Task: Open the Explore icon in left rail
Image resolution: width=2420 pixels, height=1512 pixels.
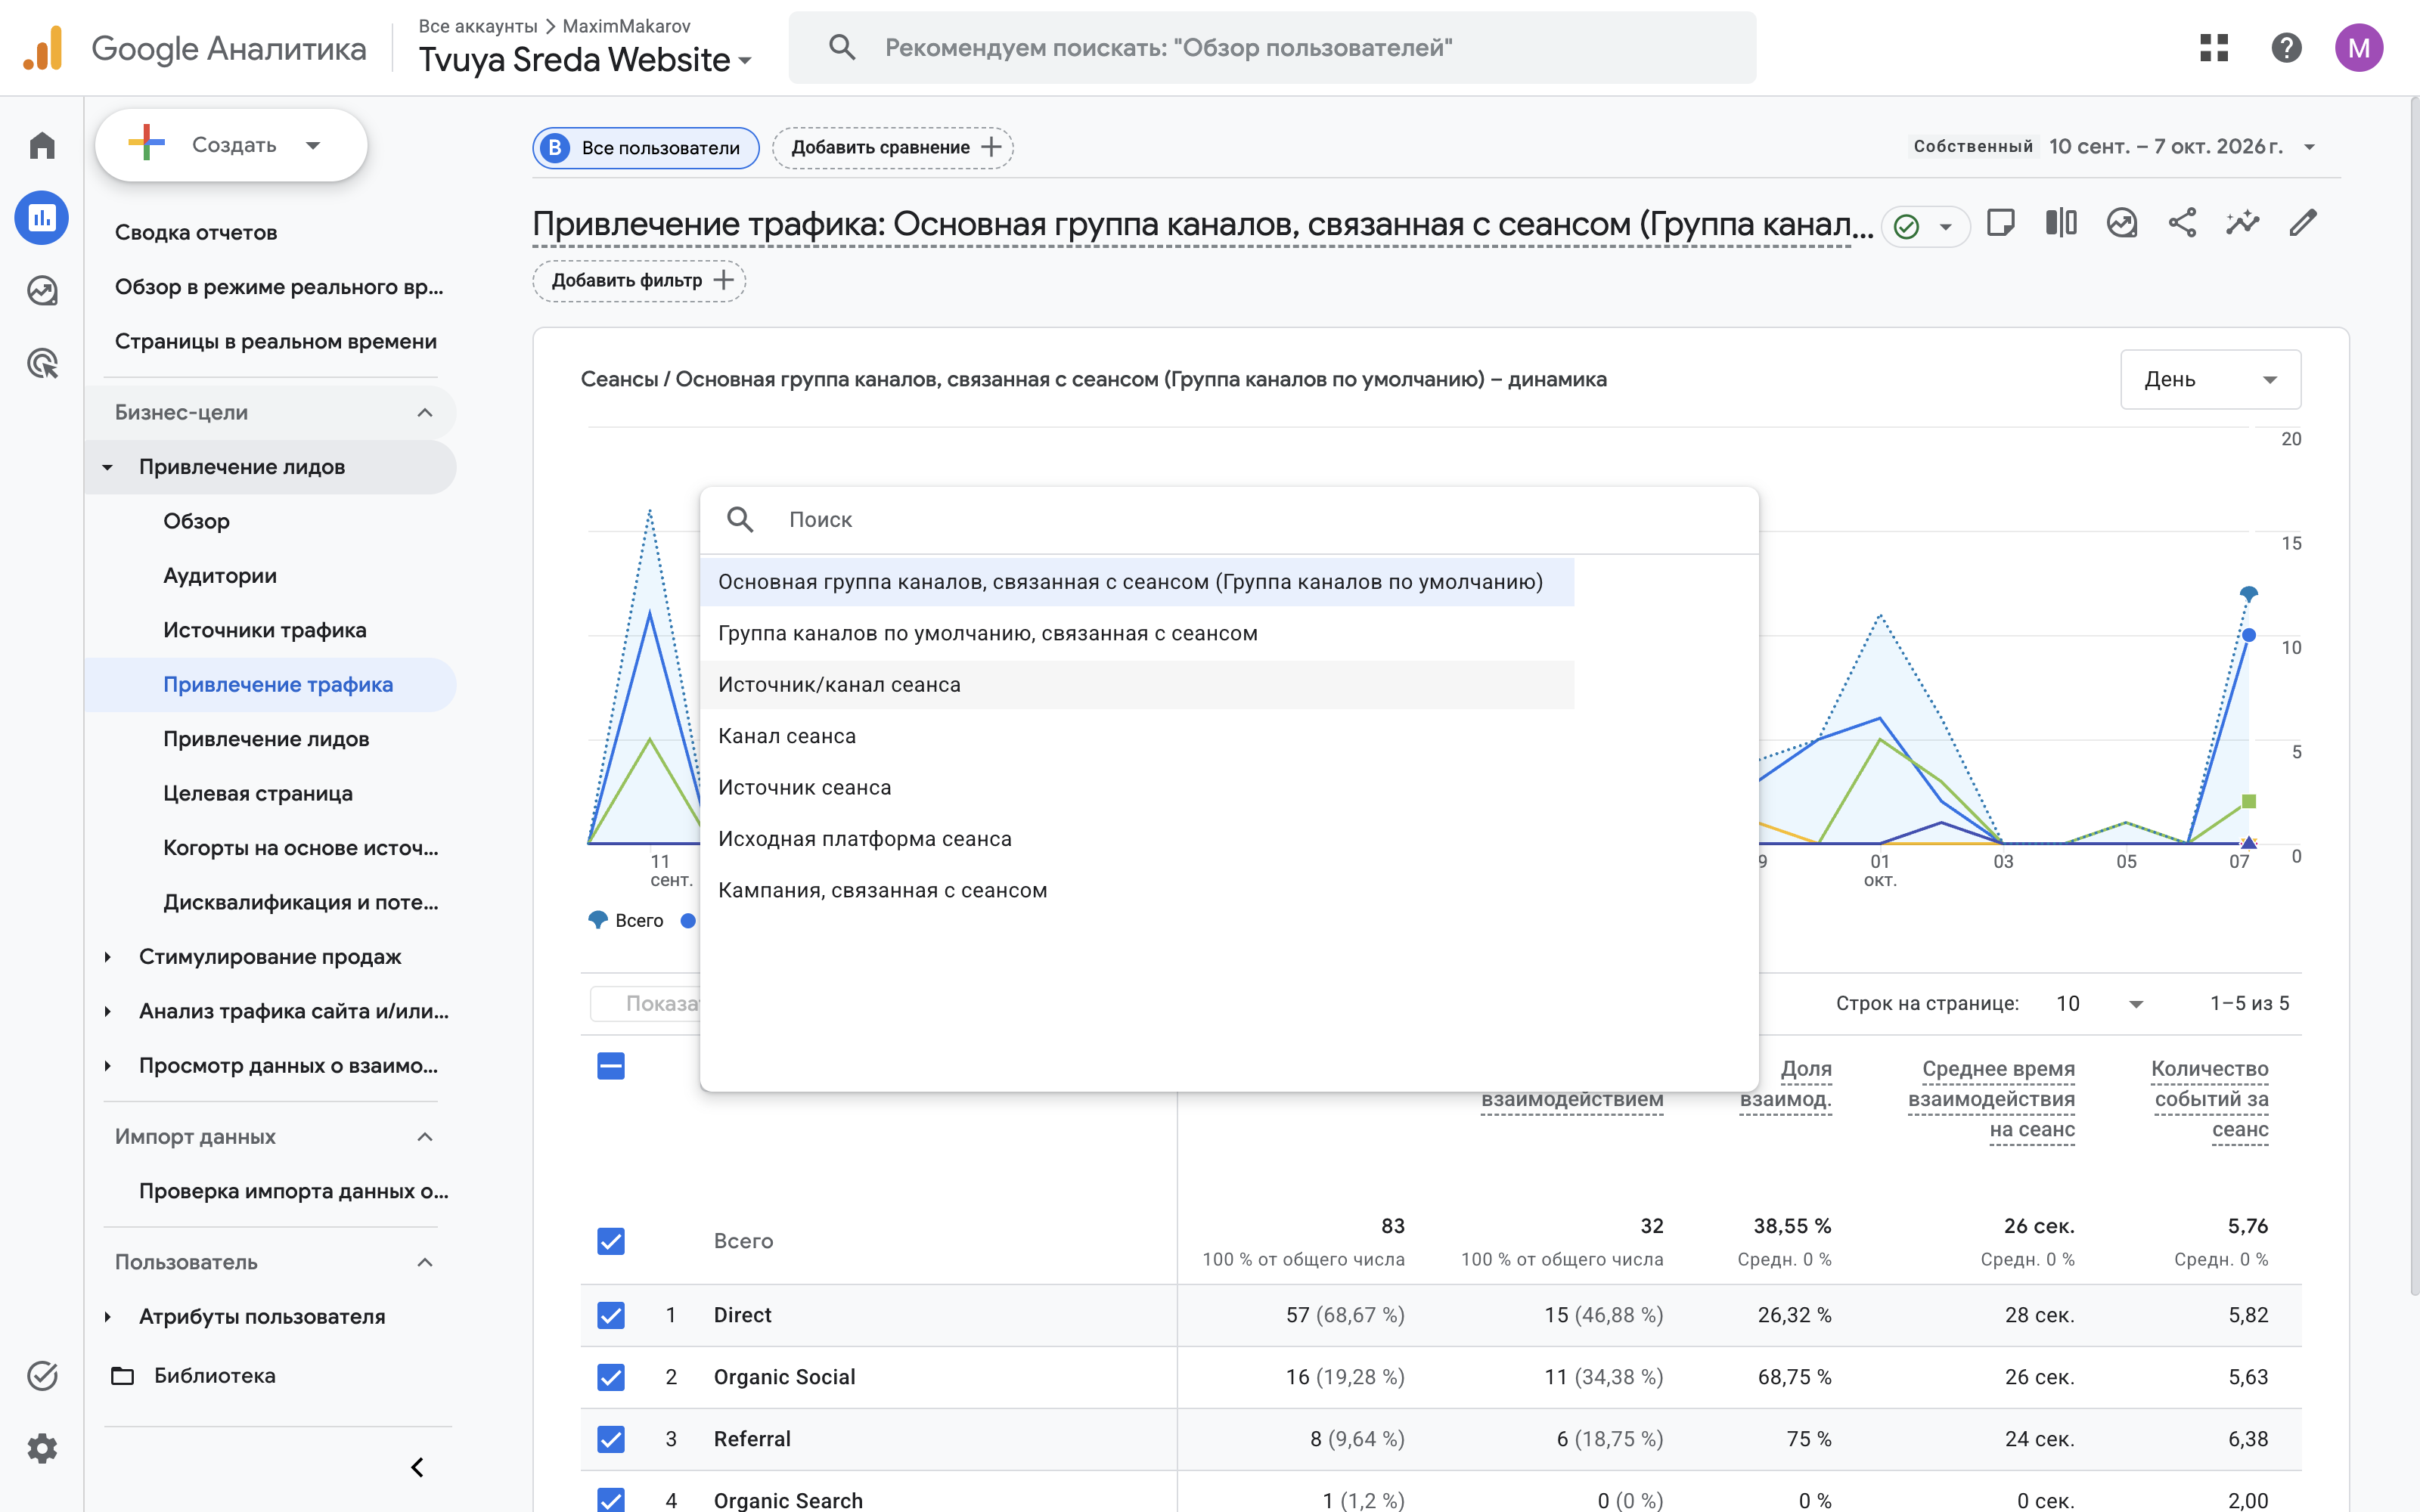Action: point(42,291)
